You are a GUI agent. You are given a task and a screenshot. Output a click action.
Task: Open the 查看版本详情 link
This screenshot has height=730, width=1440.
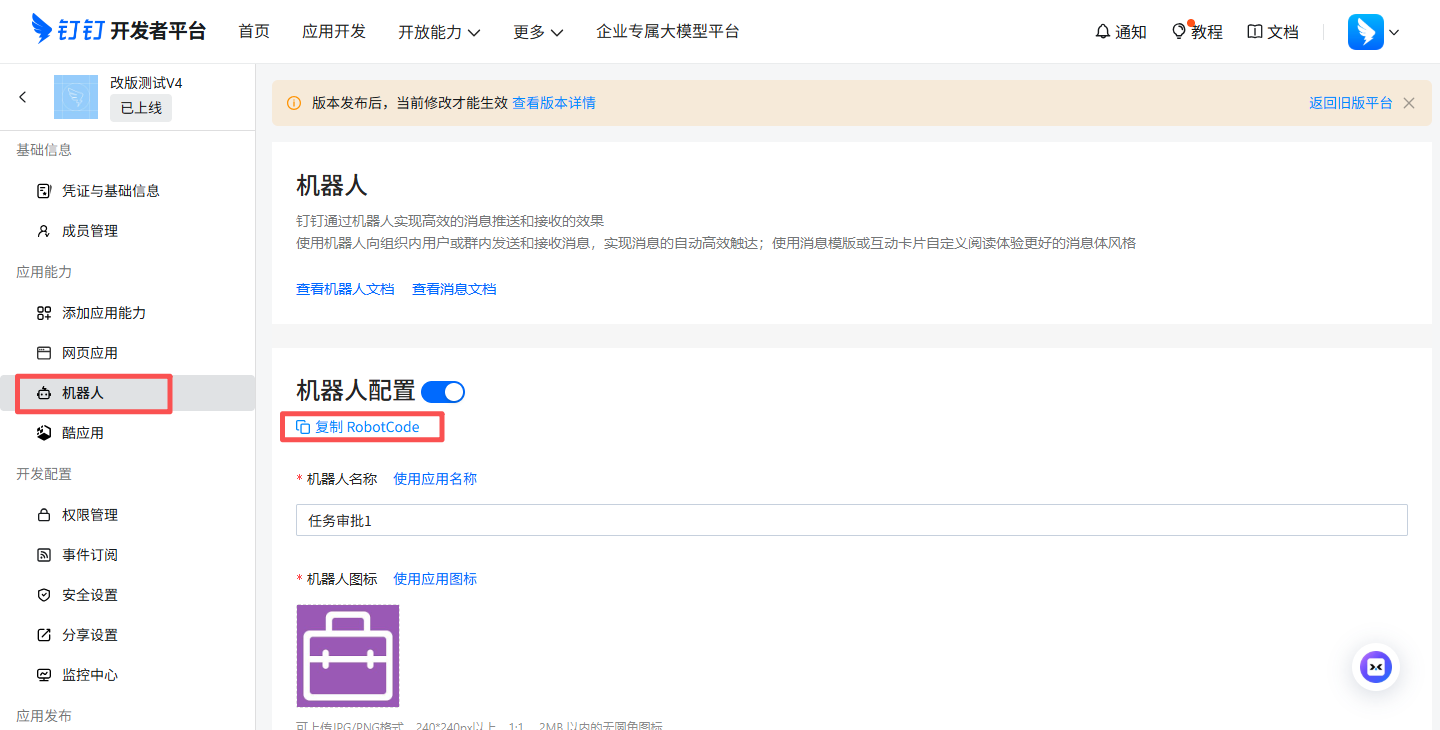tap(554, 103)
